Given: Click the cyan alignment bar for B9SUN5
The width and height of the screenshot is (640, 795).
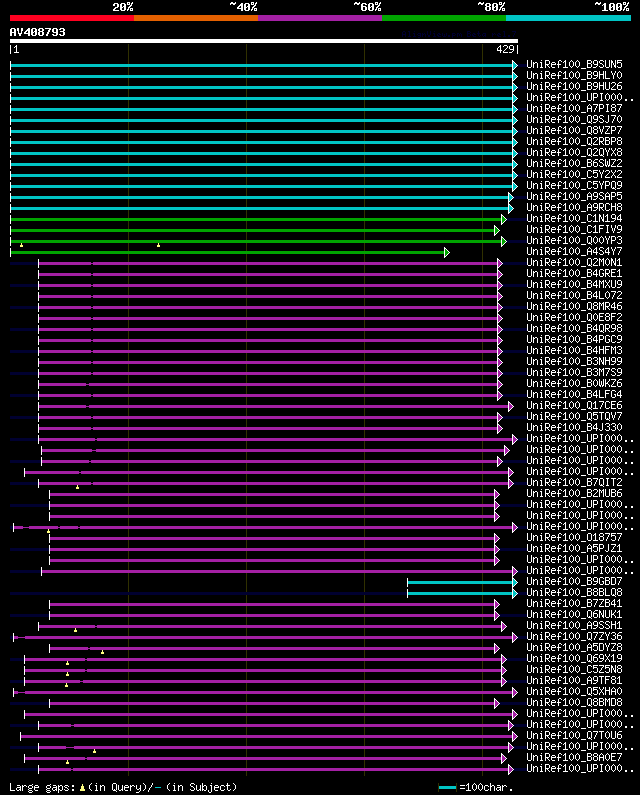Looking at the screenshot, I should pyautogui.click(x=264, y=65).
